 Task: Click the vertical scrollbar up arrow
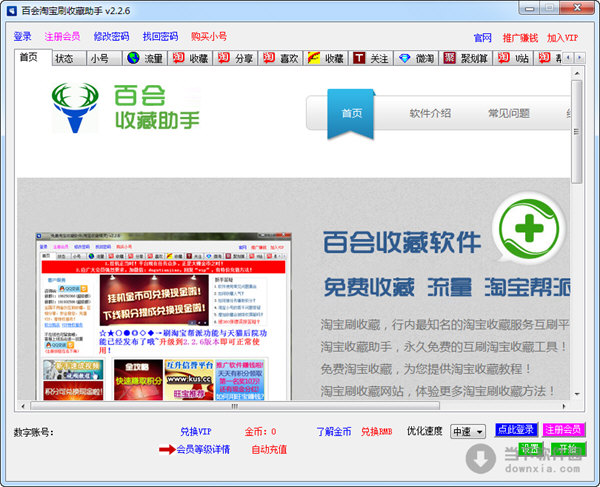point(577,73)
